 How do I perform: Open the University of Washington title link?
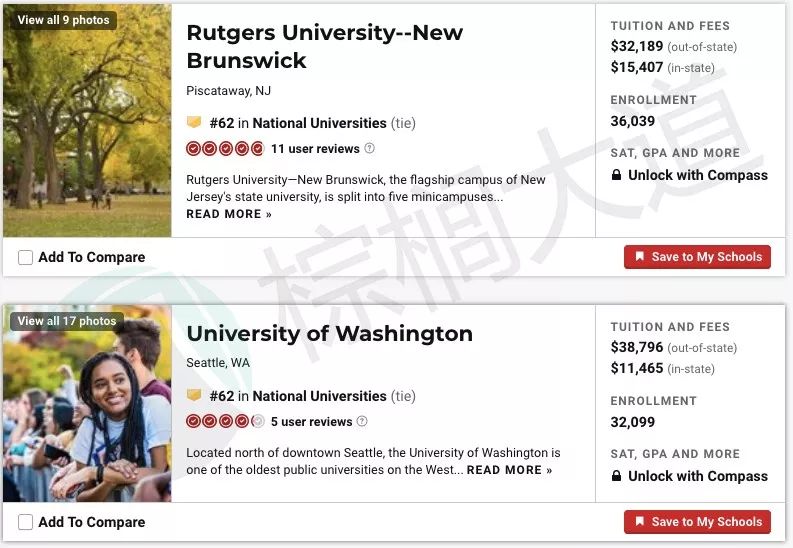point(330,334)
